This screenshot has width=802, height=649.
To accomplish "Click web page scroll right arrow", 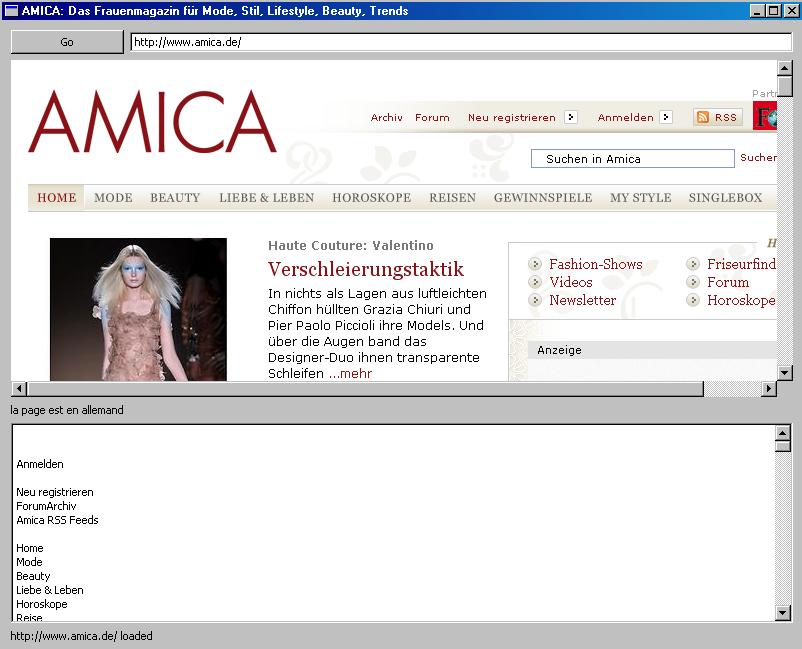I will point(769,389).
